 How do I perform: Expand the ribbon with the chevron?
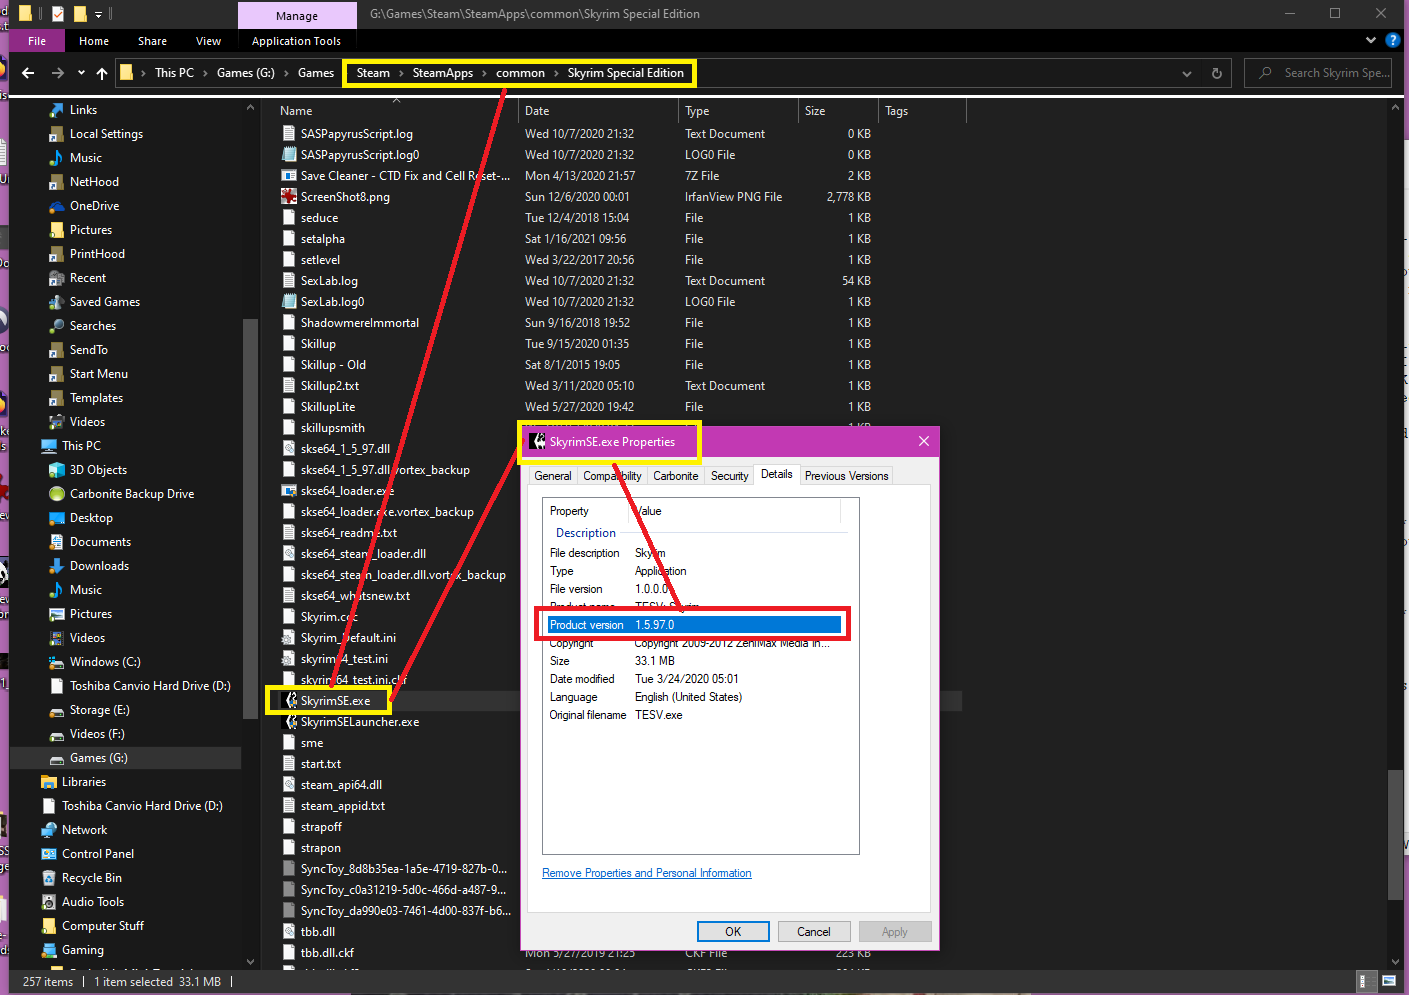pos(1371,40)
